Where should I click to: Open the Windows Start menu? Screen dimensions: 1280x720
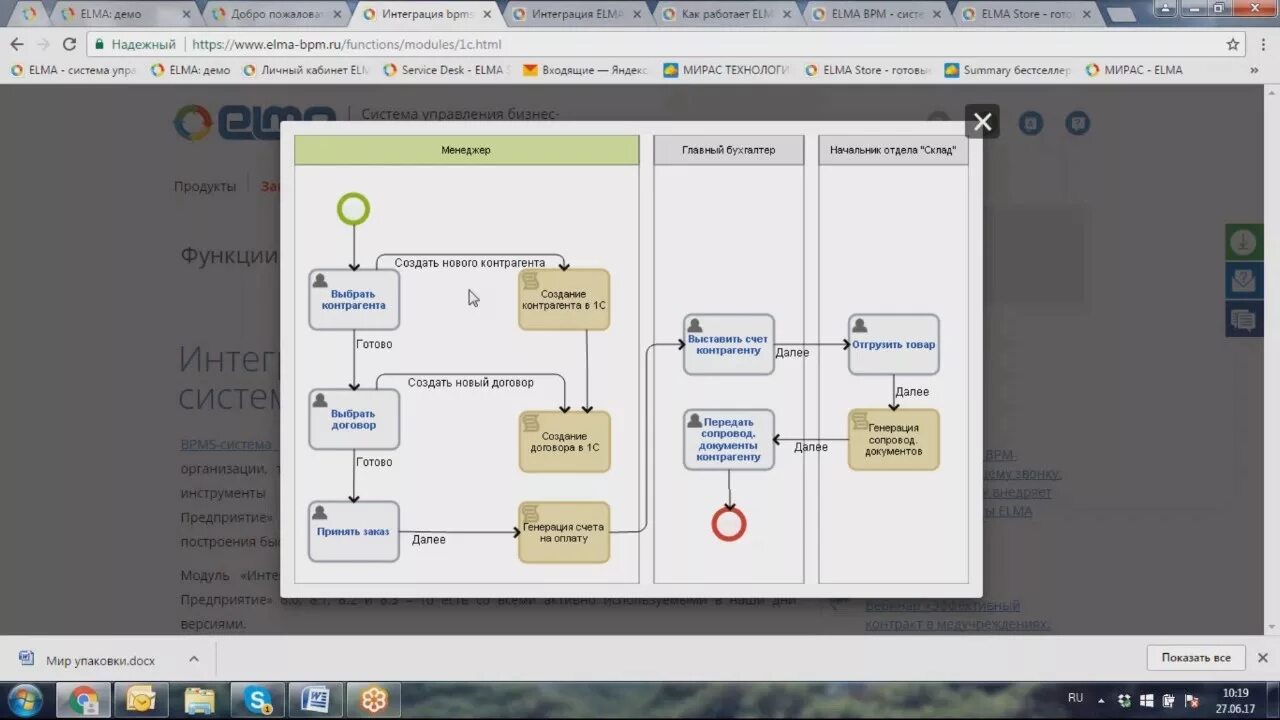(24, 699)
